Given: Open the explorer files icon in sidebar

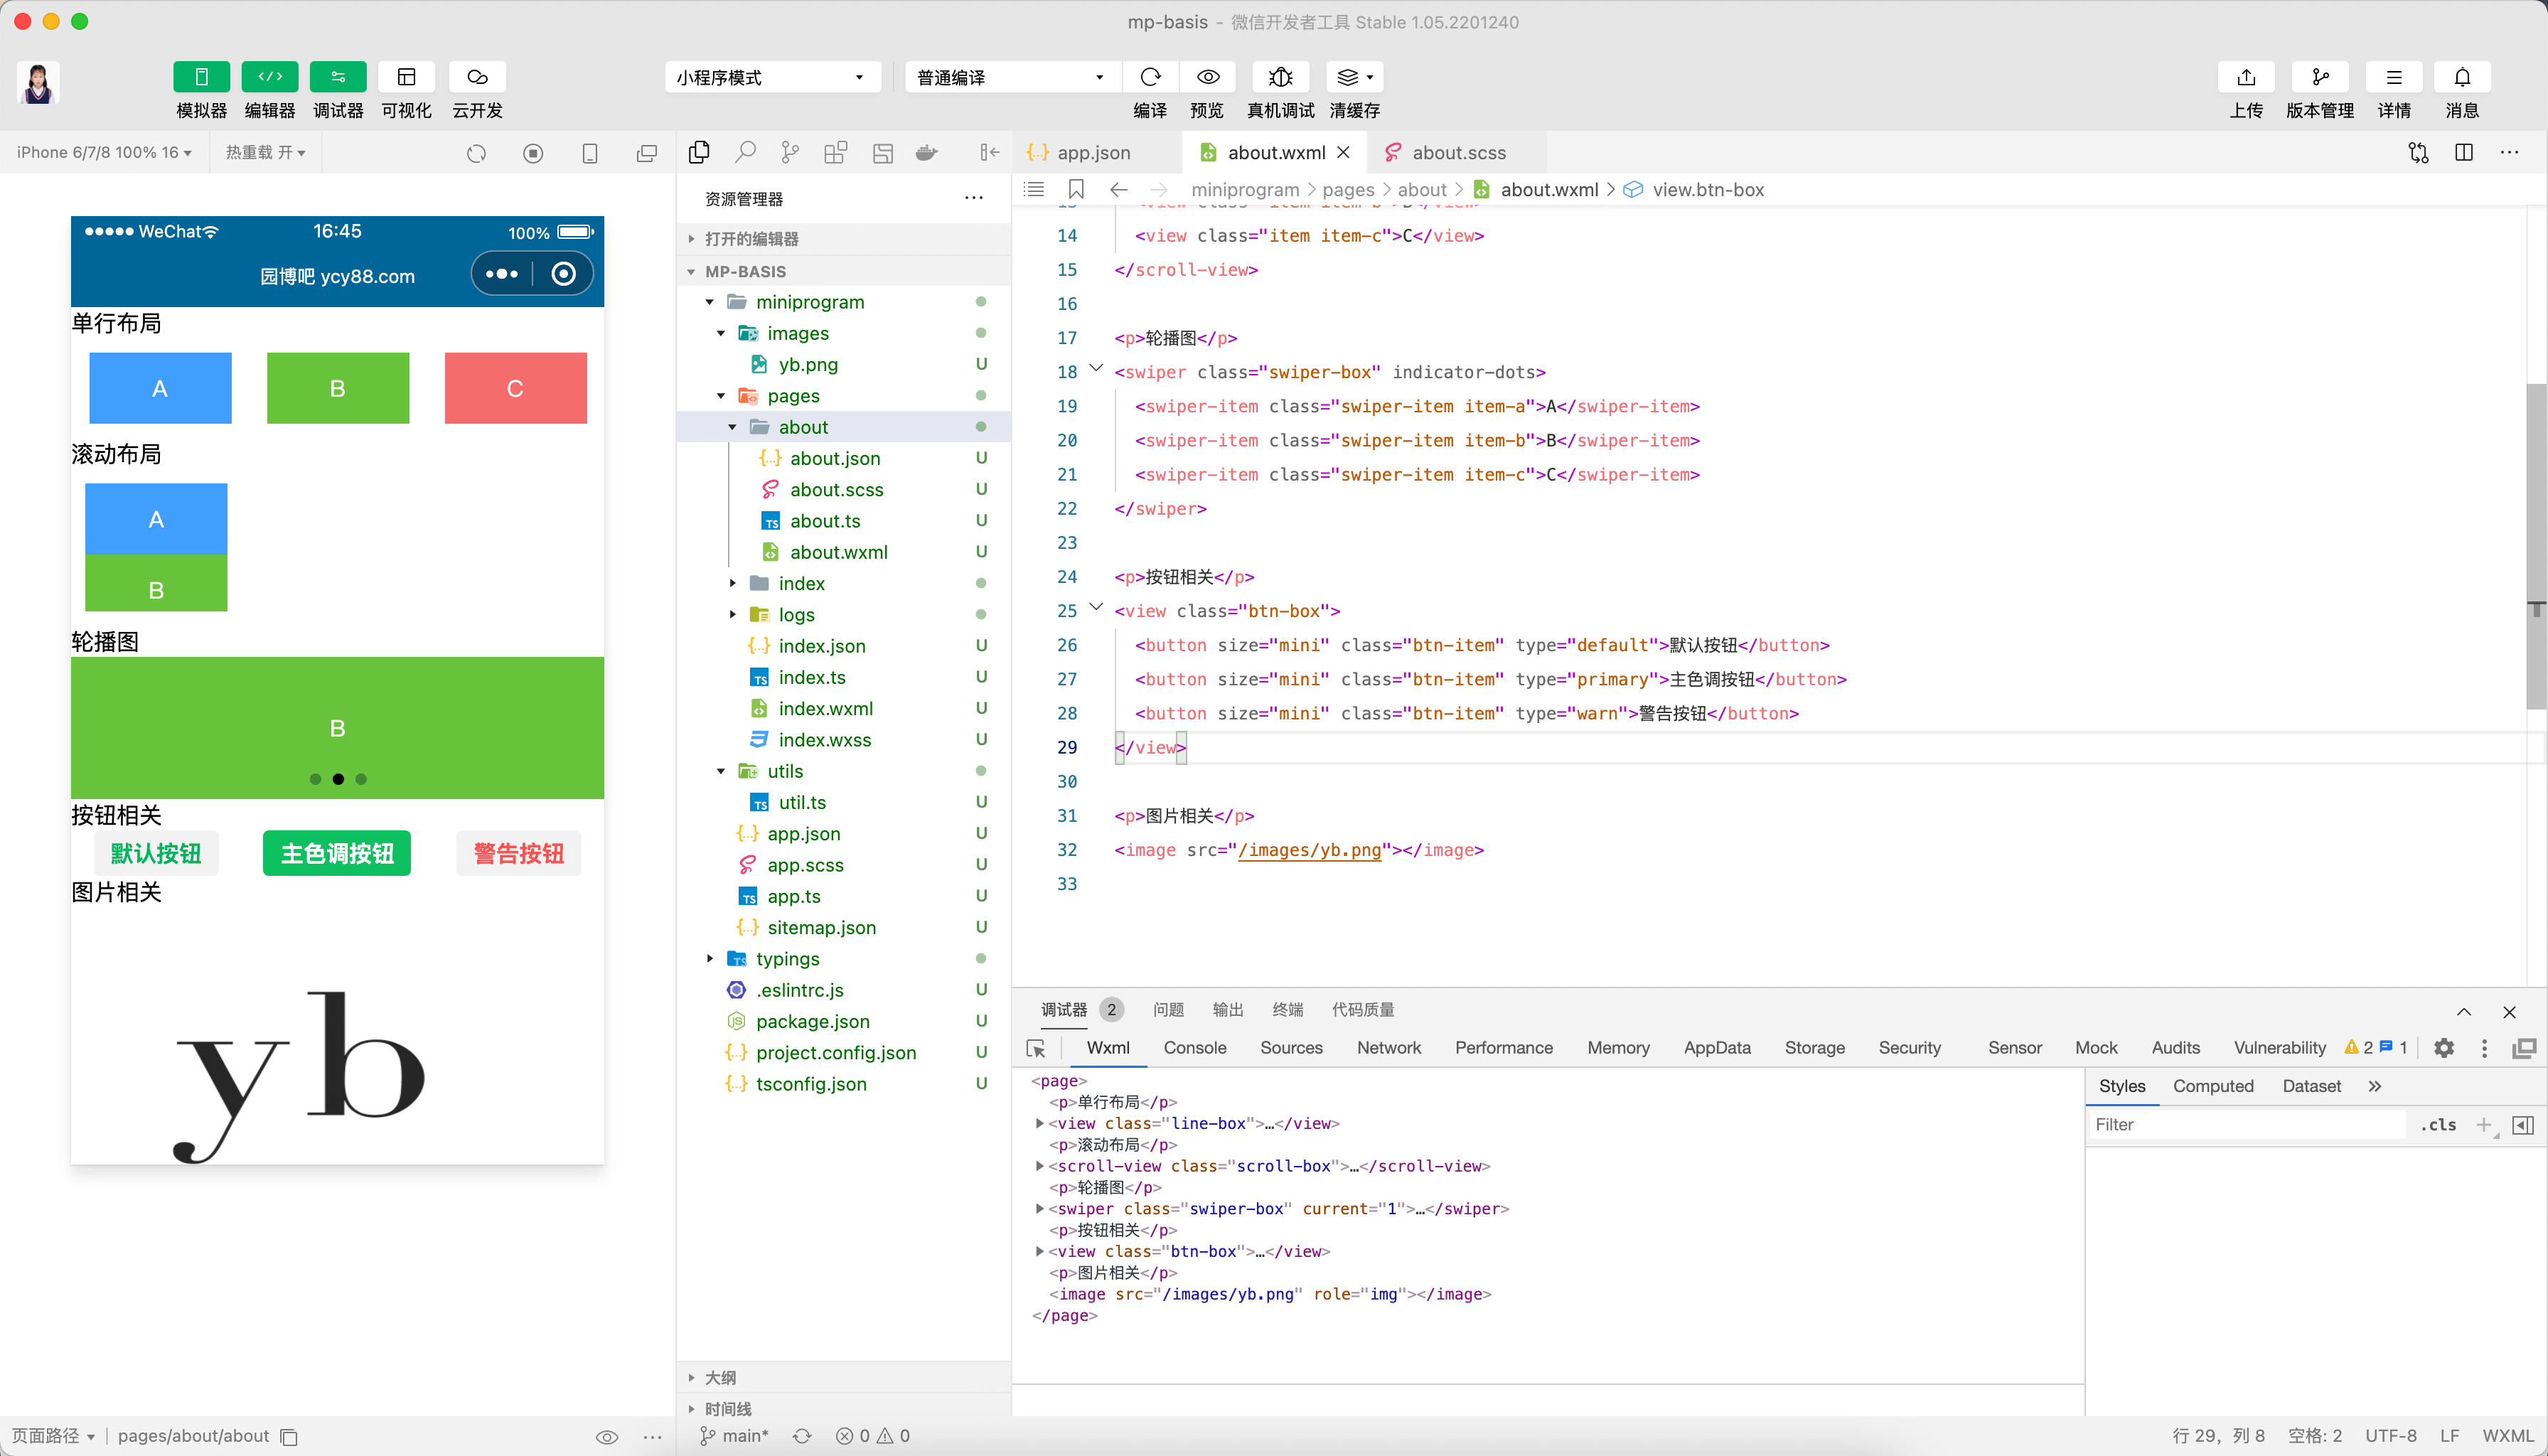Looking at the screenshot, I should coord(699,152).
